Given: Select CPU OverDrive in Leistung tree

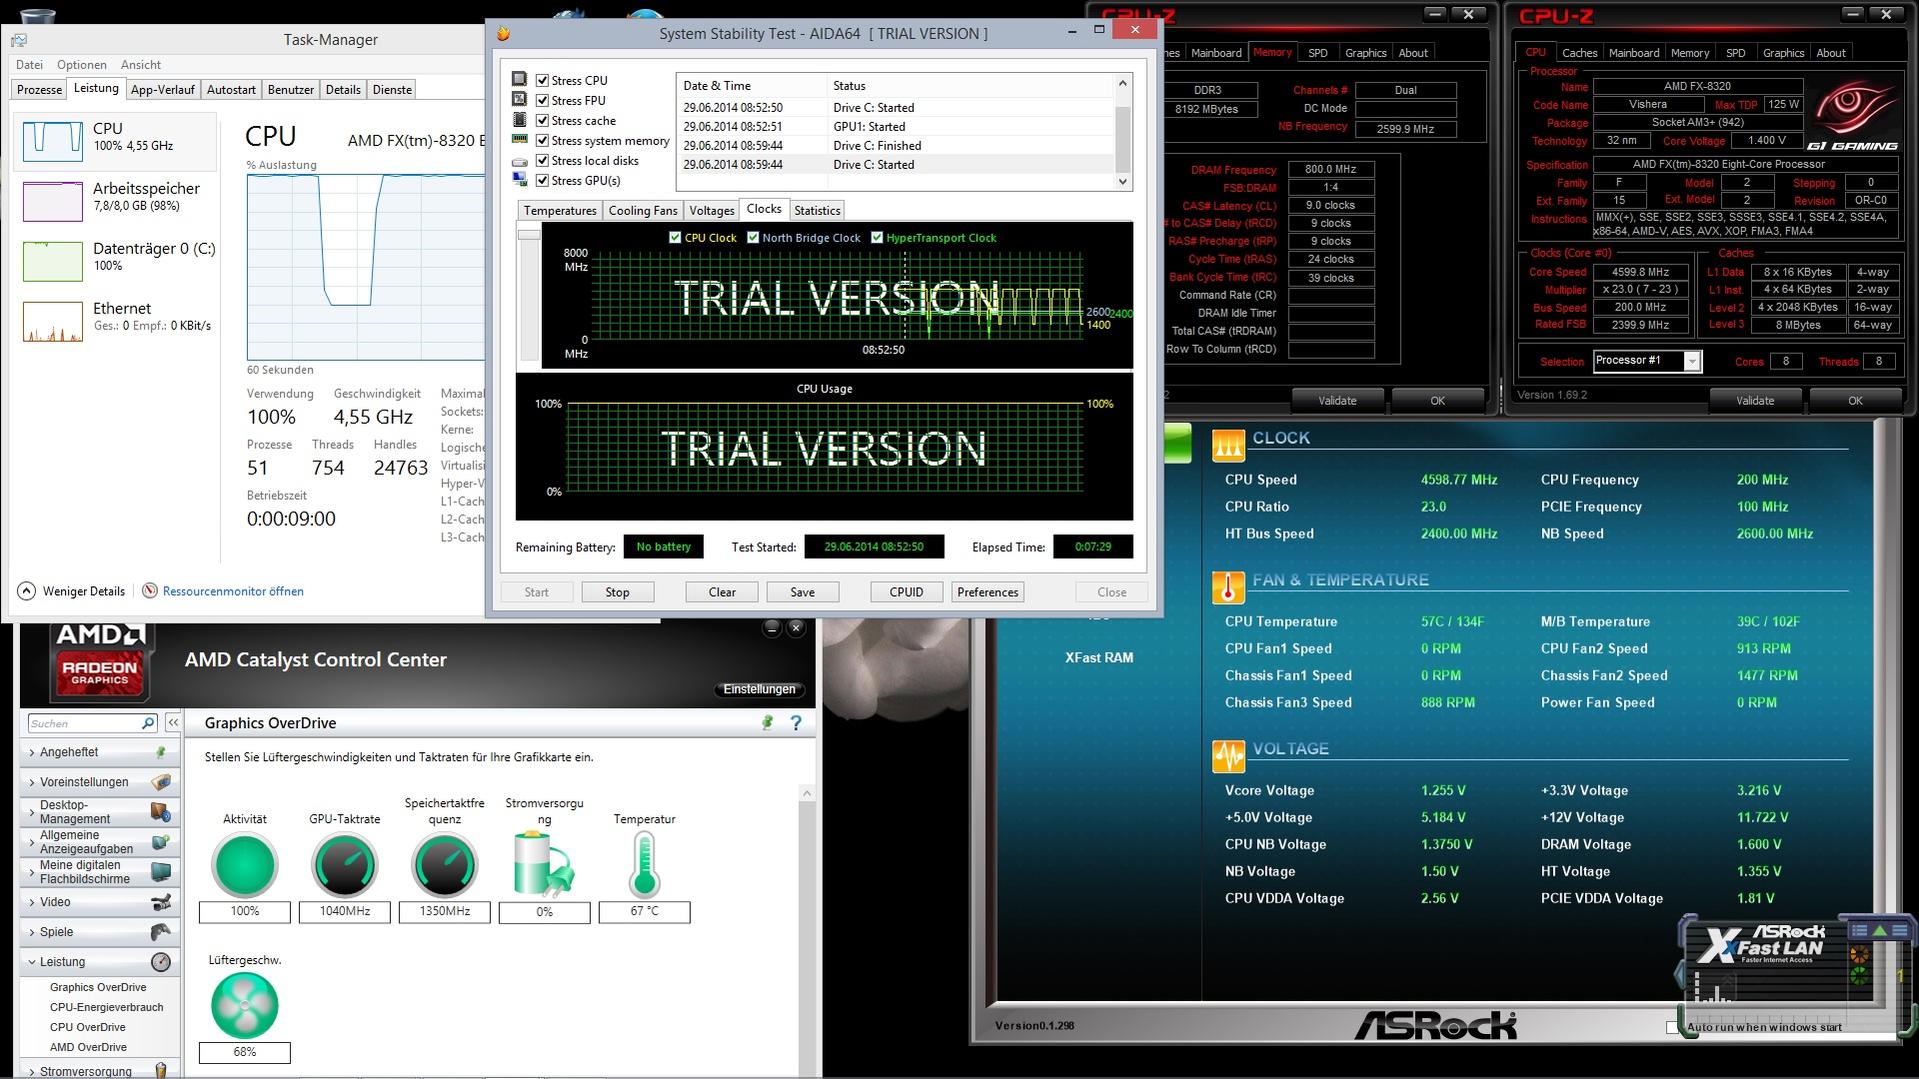Looking at the screenshot, I should [x=88, y=1027].
